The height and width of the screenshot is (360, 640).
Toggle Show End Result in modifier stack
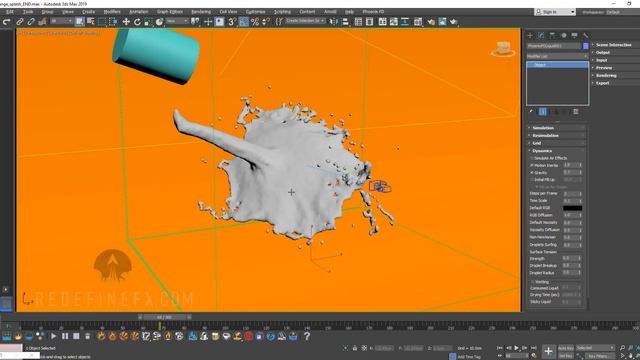coord(542,111)
